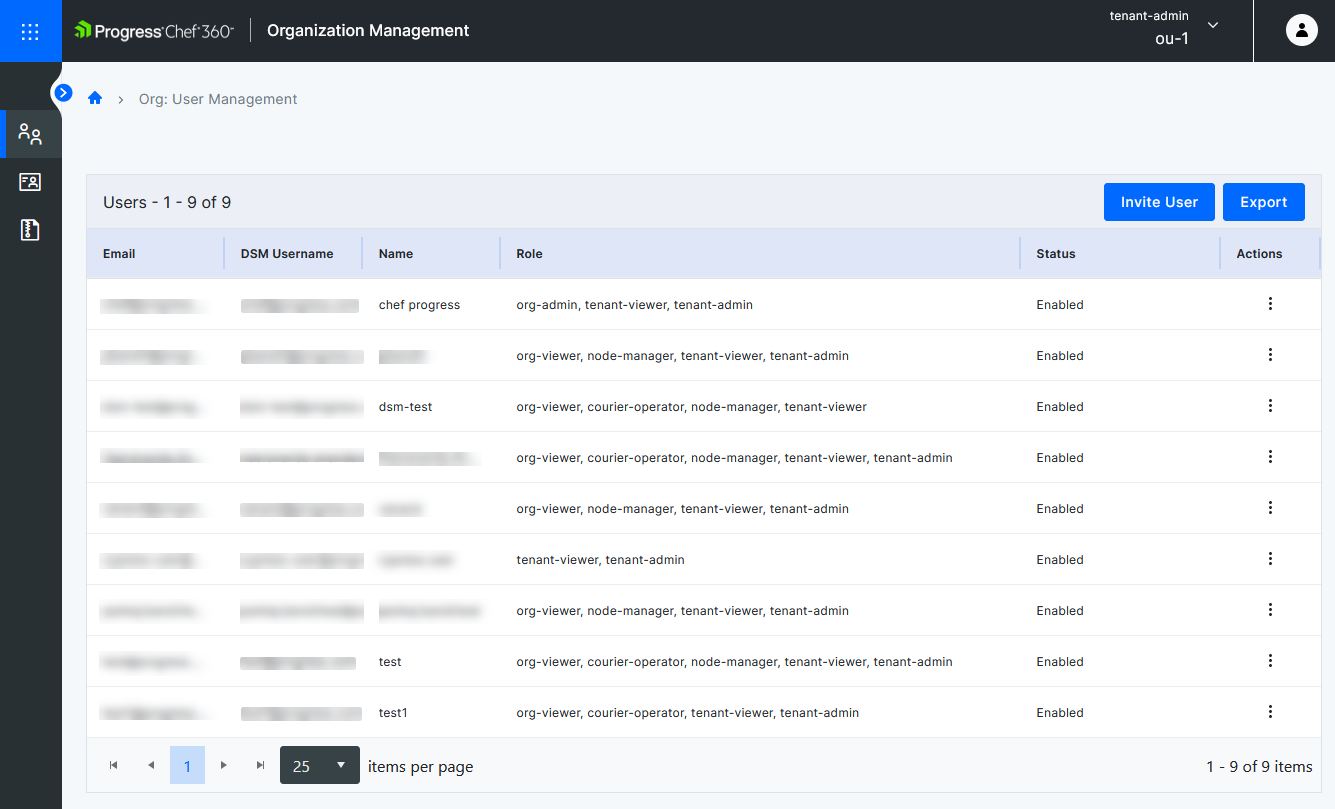Viewport: 1335px width, 809px height.
Task: Jump to the last page with the pagination arrow
Action: (x=260, y=764)
